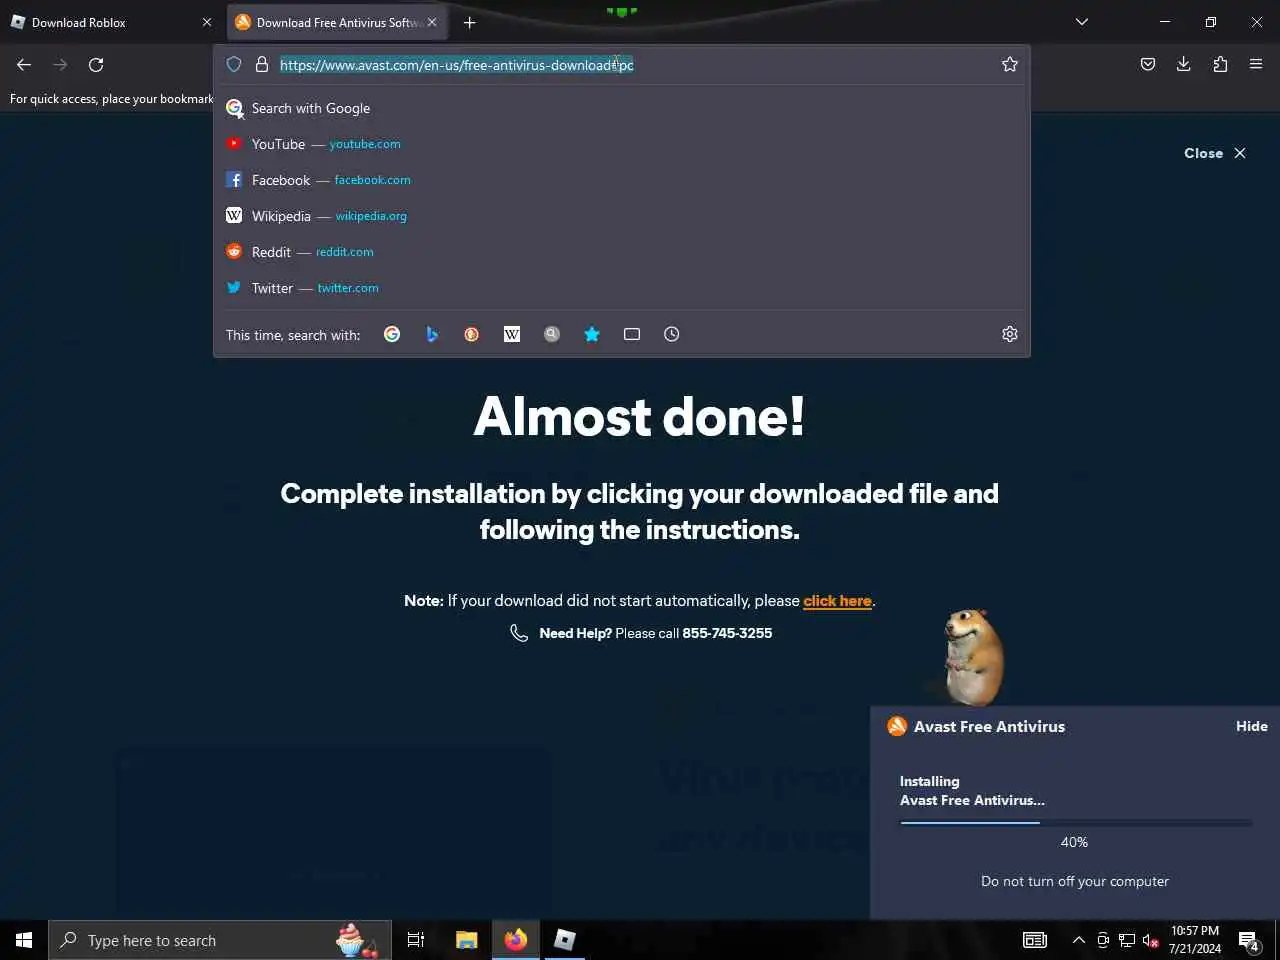Go back using the browser back arrow
Viewport: 1280px width, 960px height.
click(x=24, y=65)
